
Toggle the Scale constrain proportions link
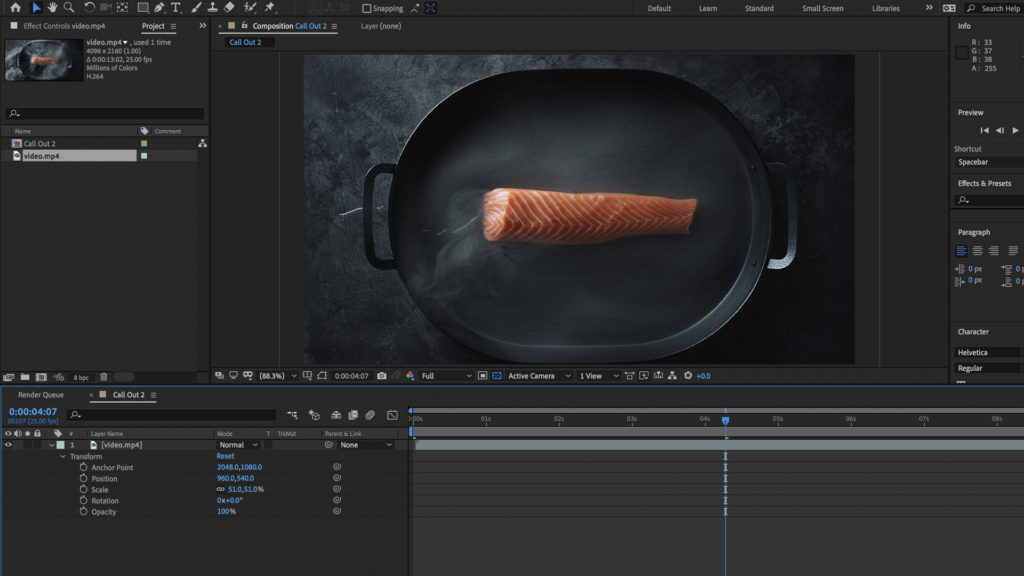tap(220, 490)
